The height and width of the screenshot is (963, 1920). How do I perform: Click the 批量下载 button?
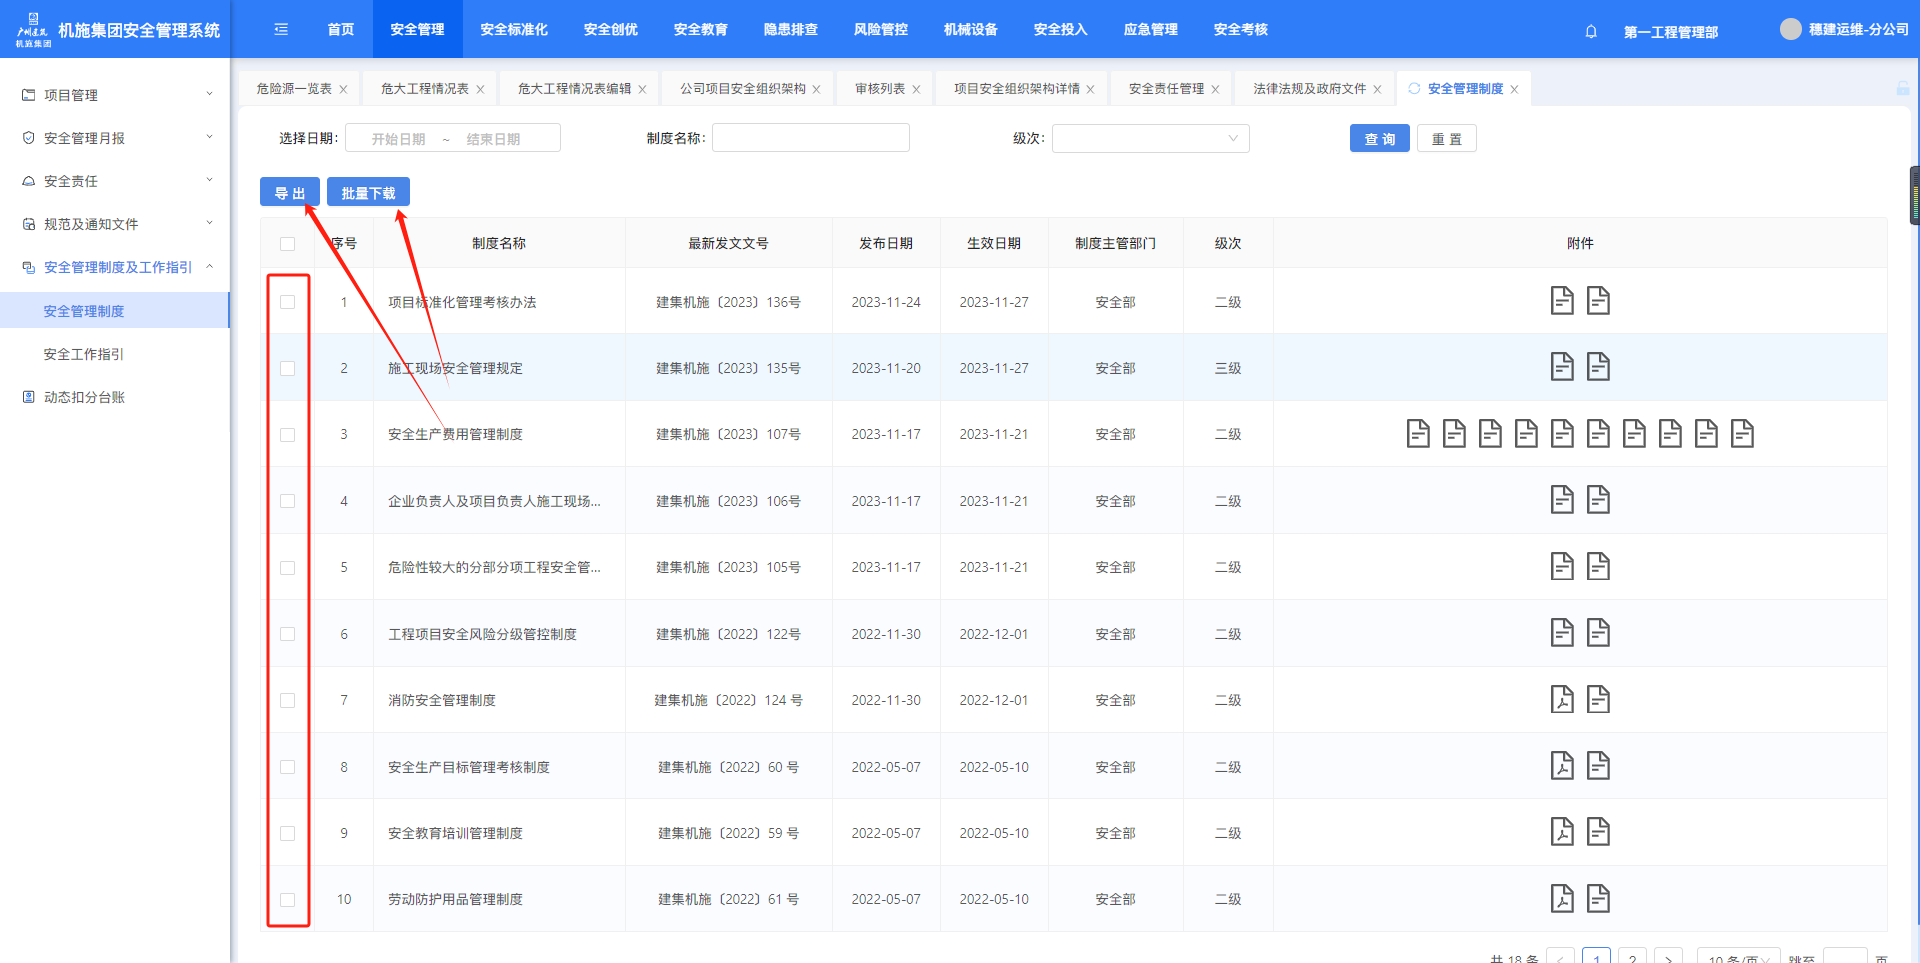pyautogui.click(x=368, y=193)
